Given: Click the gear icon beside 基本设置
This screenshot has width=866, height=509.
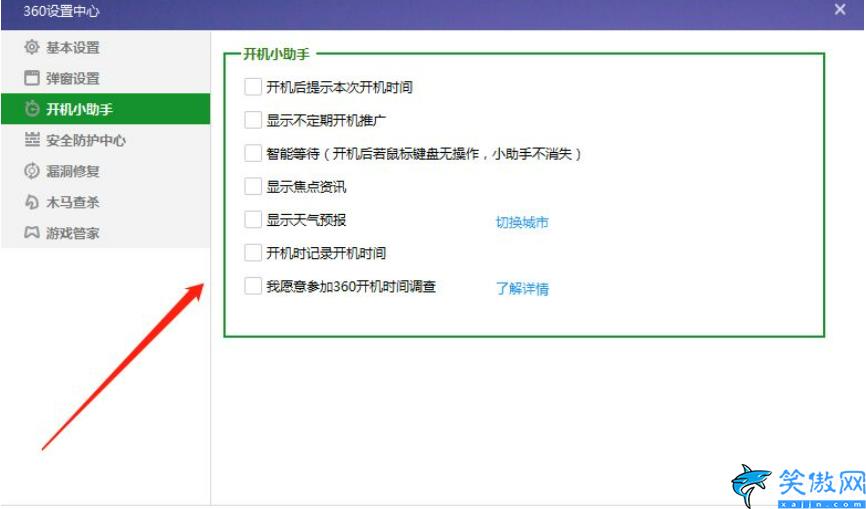Looking at the screenshot, I should (32, 47).
